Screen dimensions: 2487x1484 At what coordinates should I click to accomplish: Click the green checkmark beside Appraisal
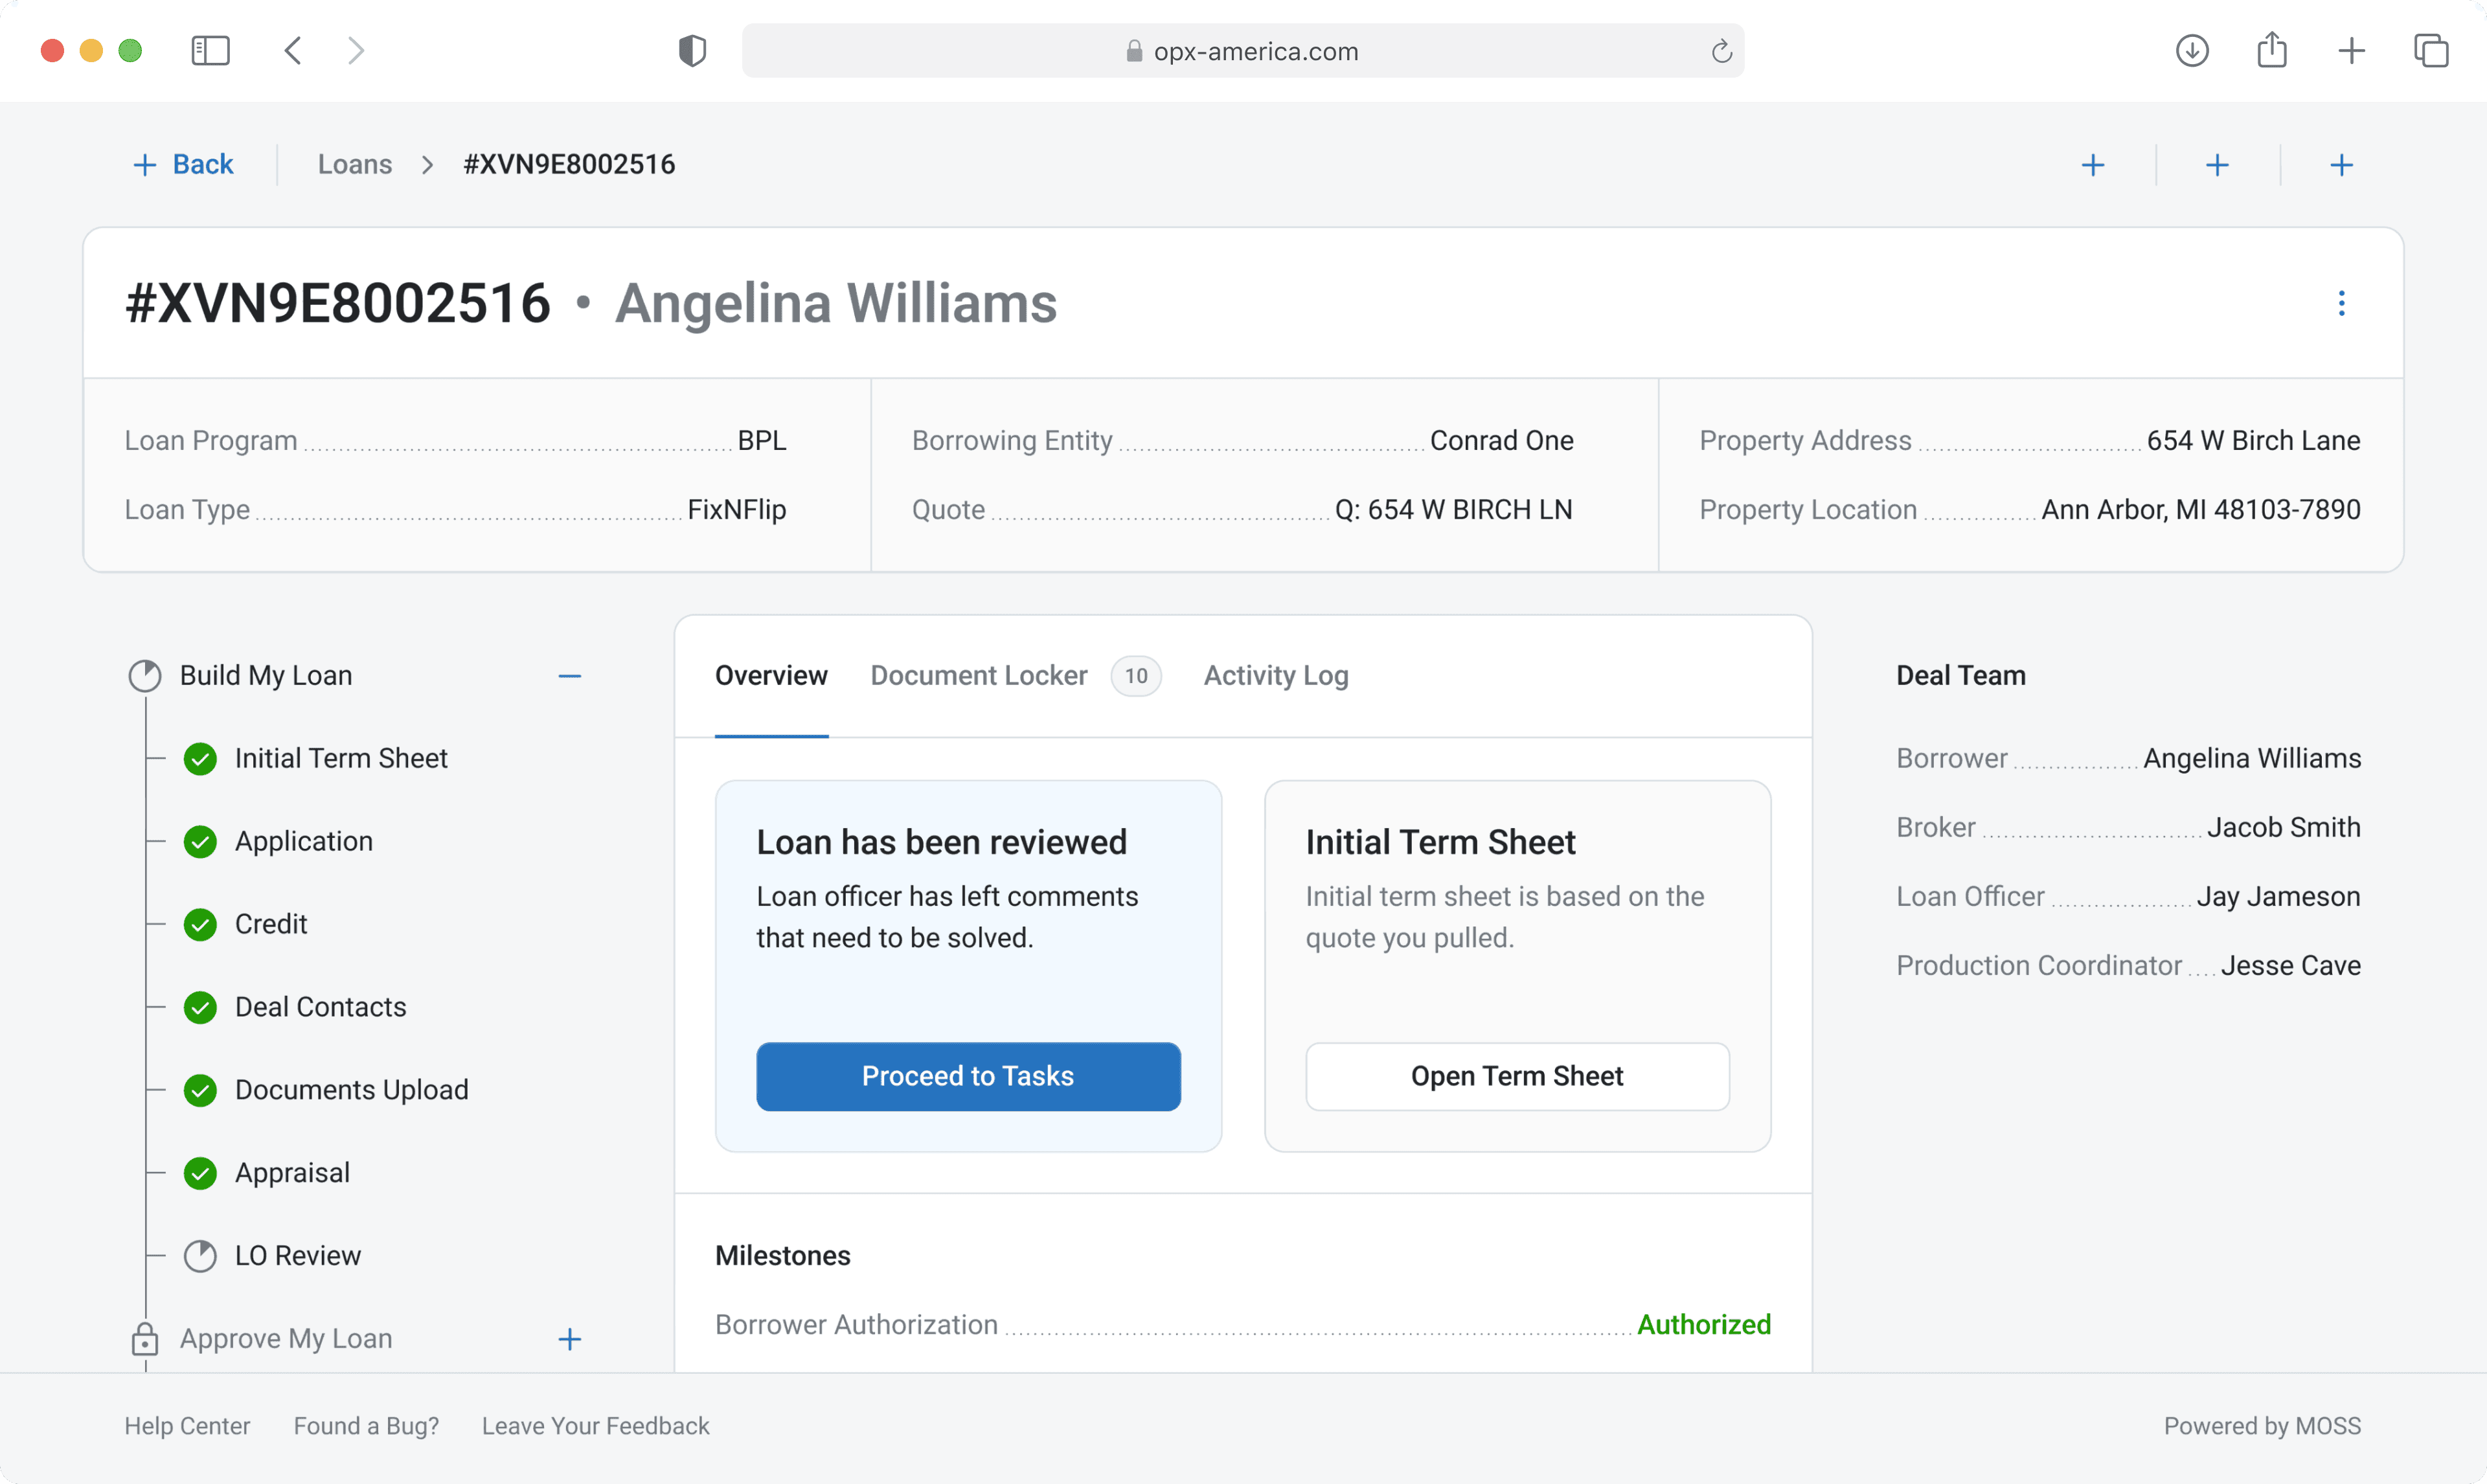coord(200,1173)
